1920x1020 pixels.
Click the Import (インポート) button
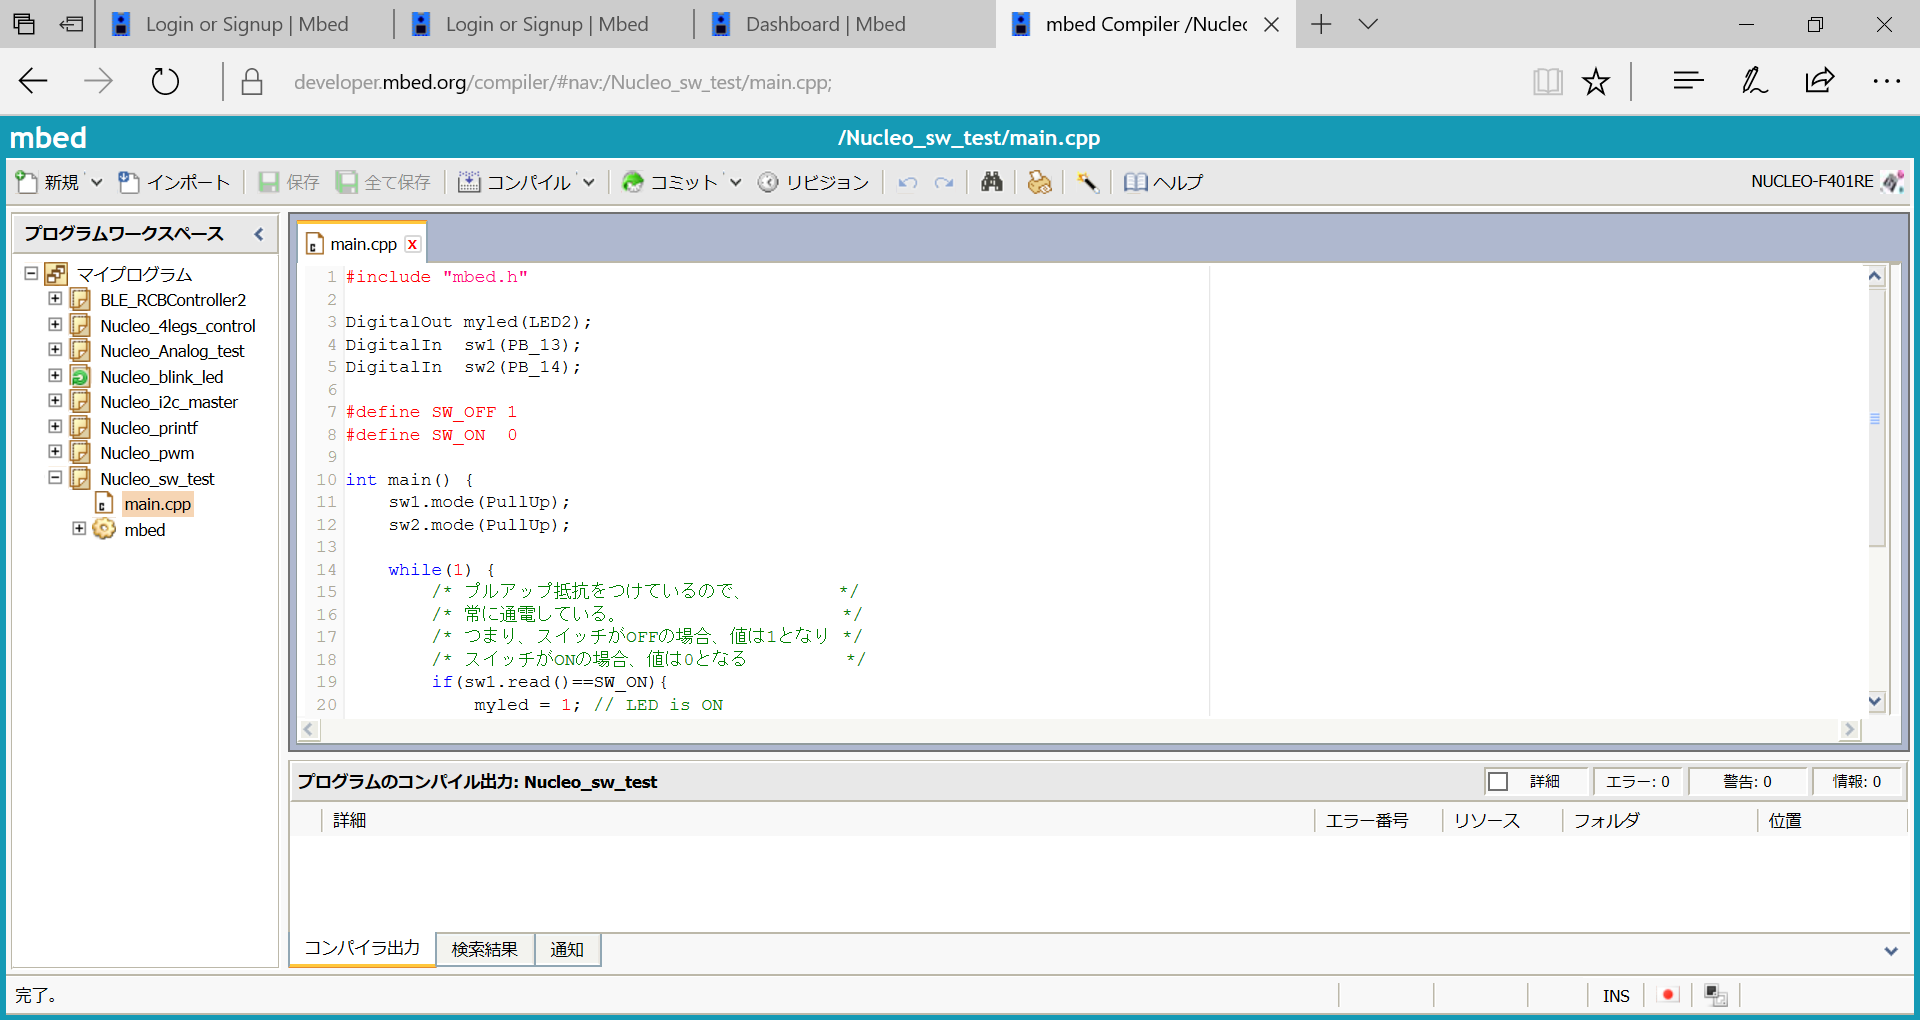click(174, 182)
